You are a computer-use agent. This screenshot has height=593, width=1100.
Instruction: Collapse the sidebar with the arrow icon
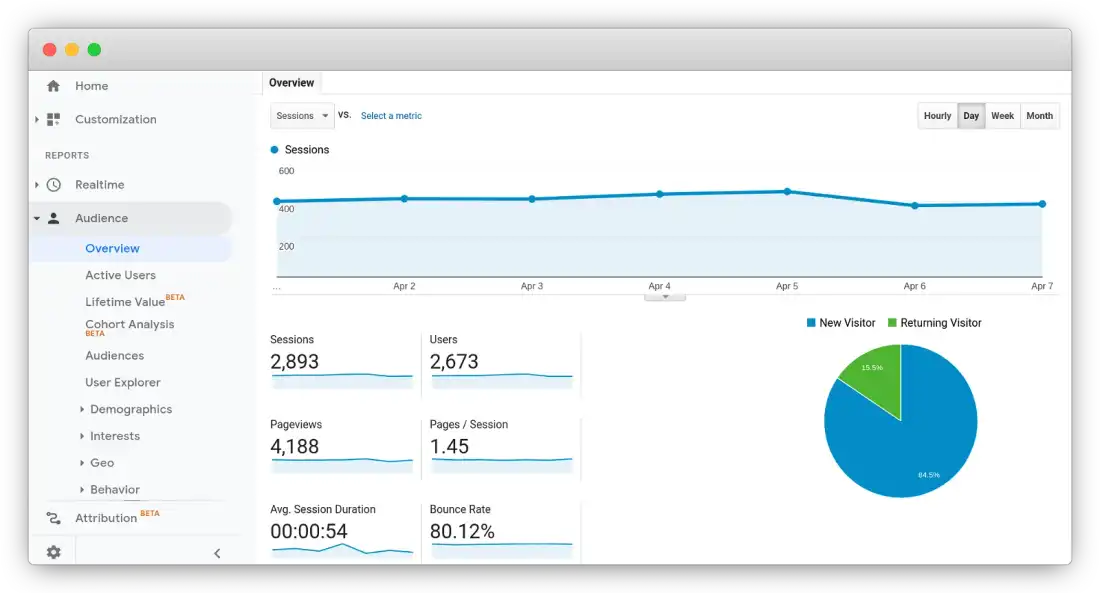[x=217, y=552]
